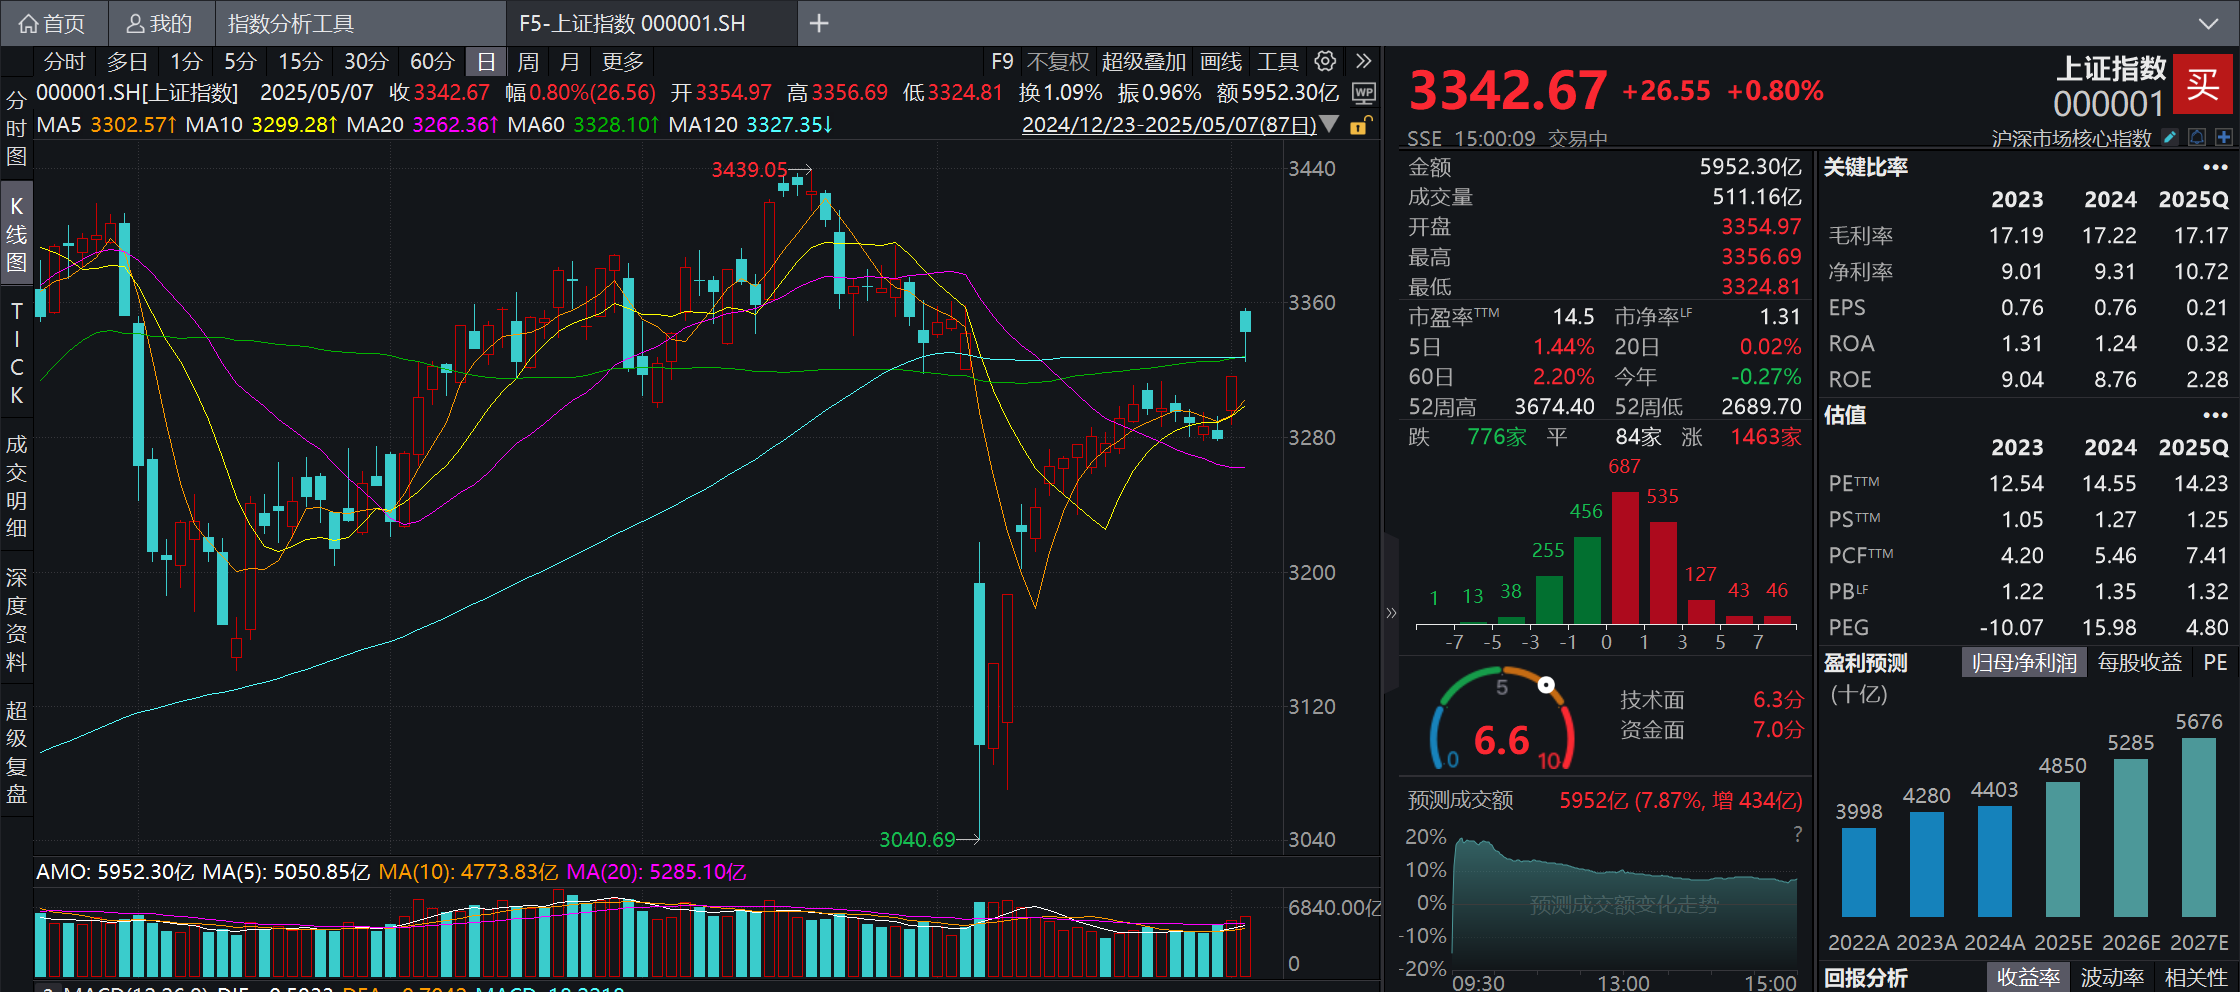Expand the date range 2024/12/23-2025/05/07 dropdown triangle
The width and height of the screenshot is (2240, 992).
click(1329, 125)
